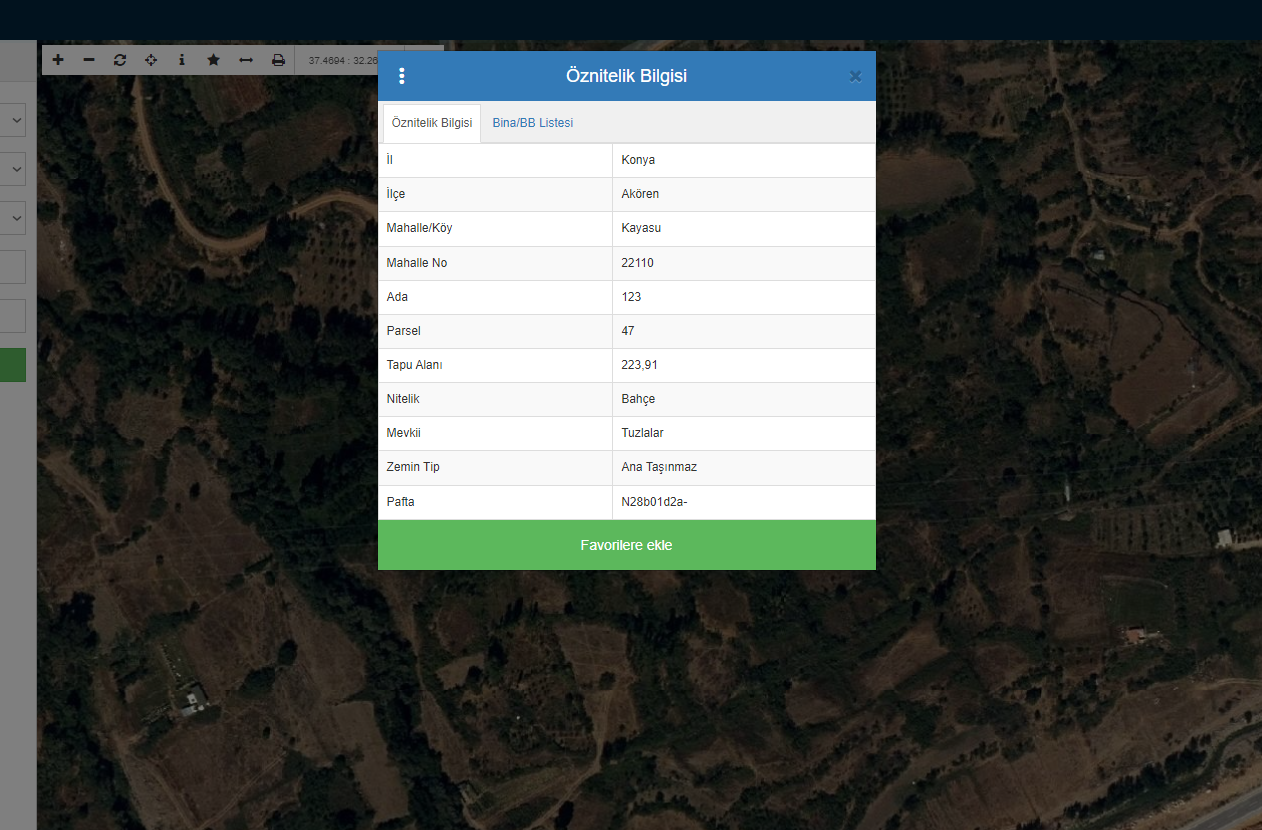Open favorites with the star icon
Viewport: 1262px width, 830px height.
click(x=213, y=60)
